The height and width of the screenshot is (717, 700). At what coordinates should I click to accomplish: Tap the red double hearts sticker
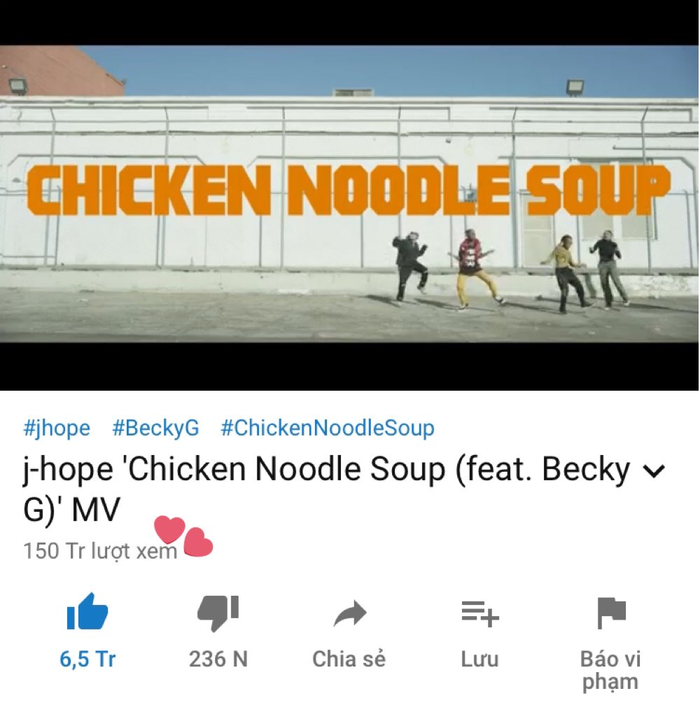(x=184, y=537)
